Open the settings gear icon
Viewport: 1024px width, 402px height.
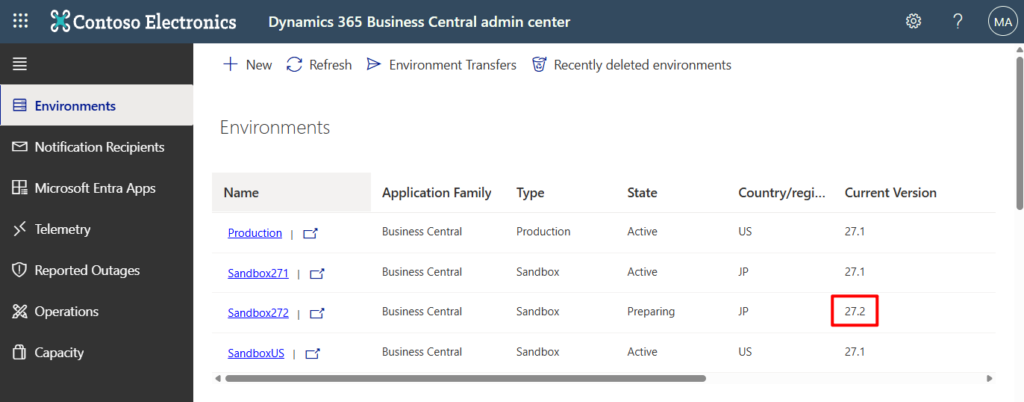click(913, 21)
